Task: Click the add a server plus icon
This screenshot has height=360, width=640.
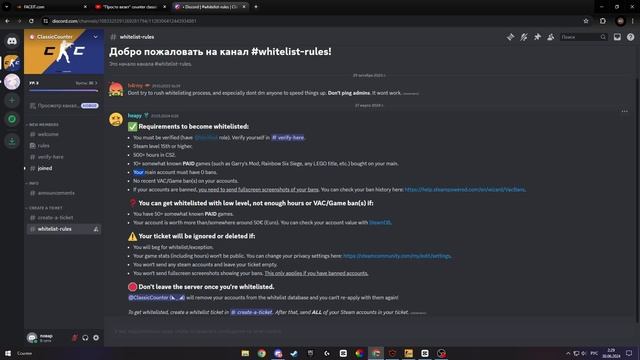Action: point(12,100)
